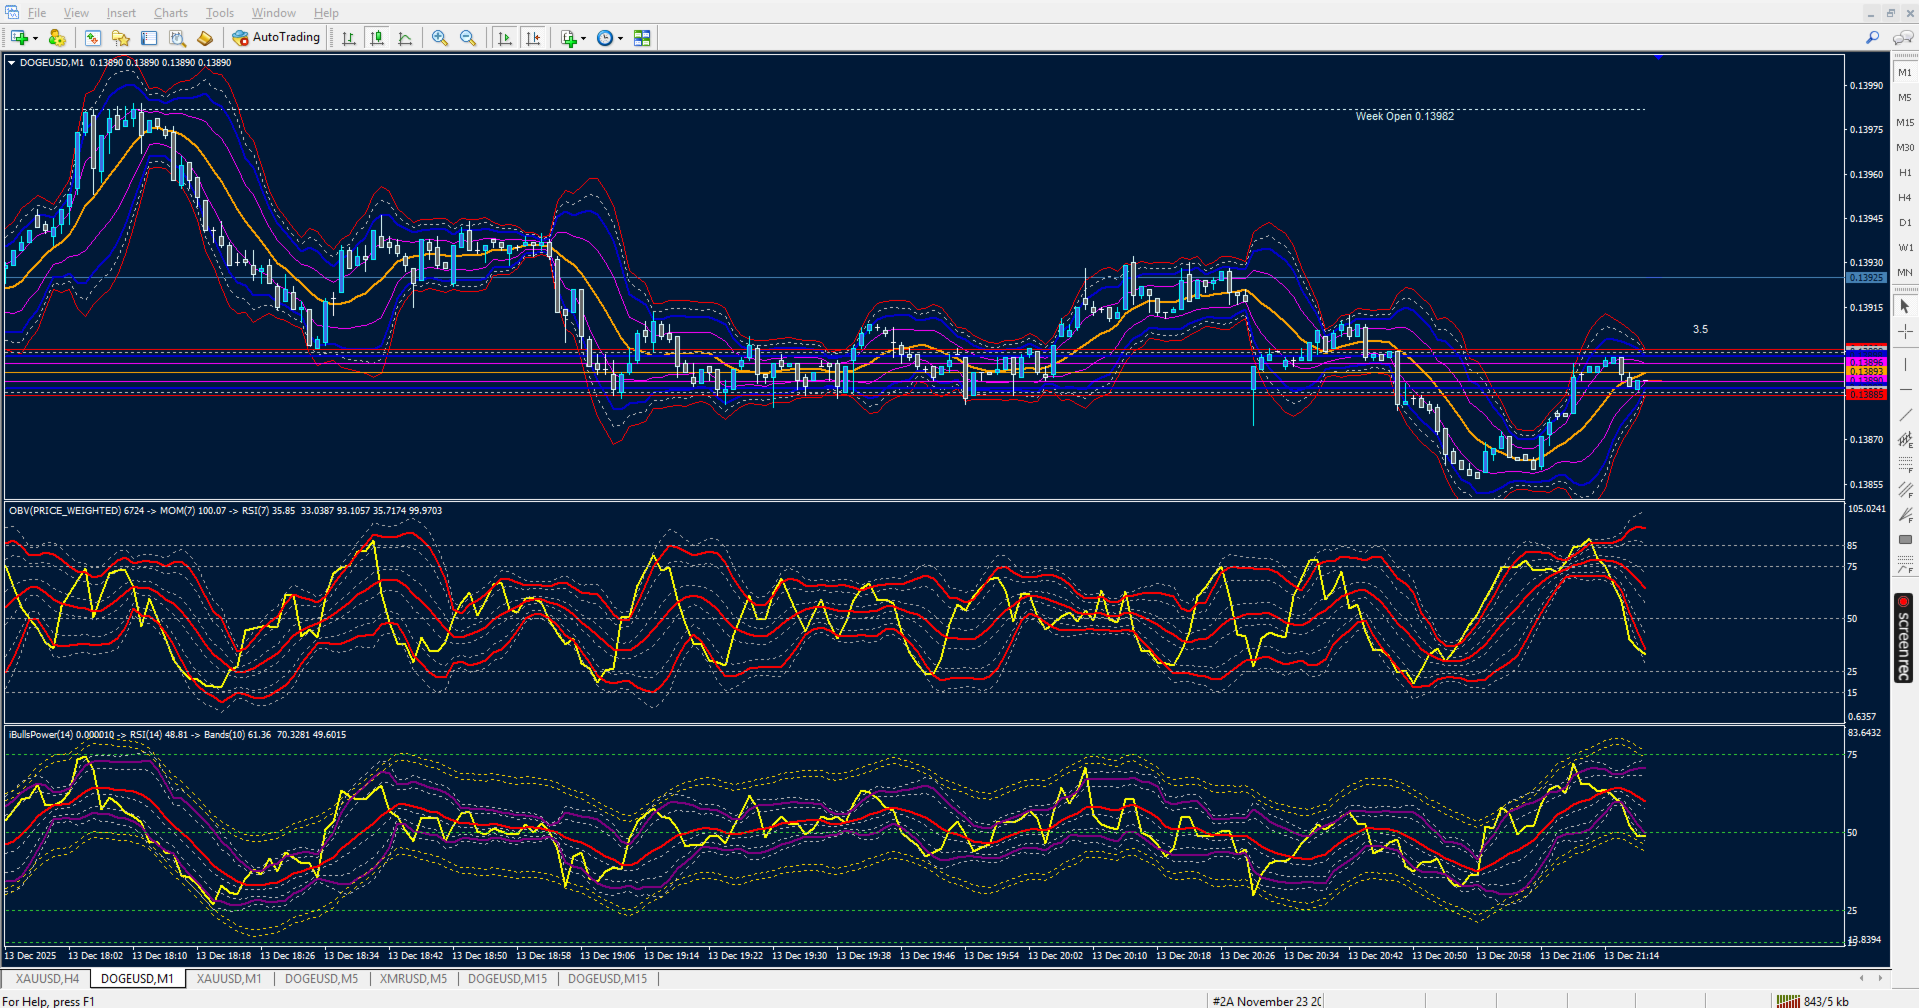Click the Zoom In magnifier icon
This screenshot has width=1919, height=1008.
coord(439,38)
